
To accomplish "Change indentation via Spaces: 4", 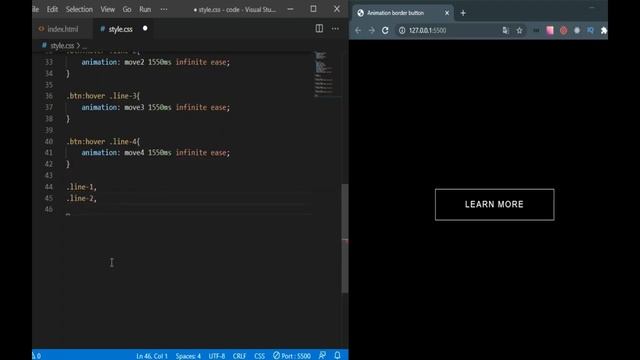I will point(188,356).
